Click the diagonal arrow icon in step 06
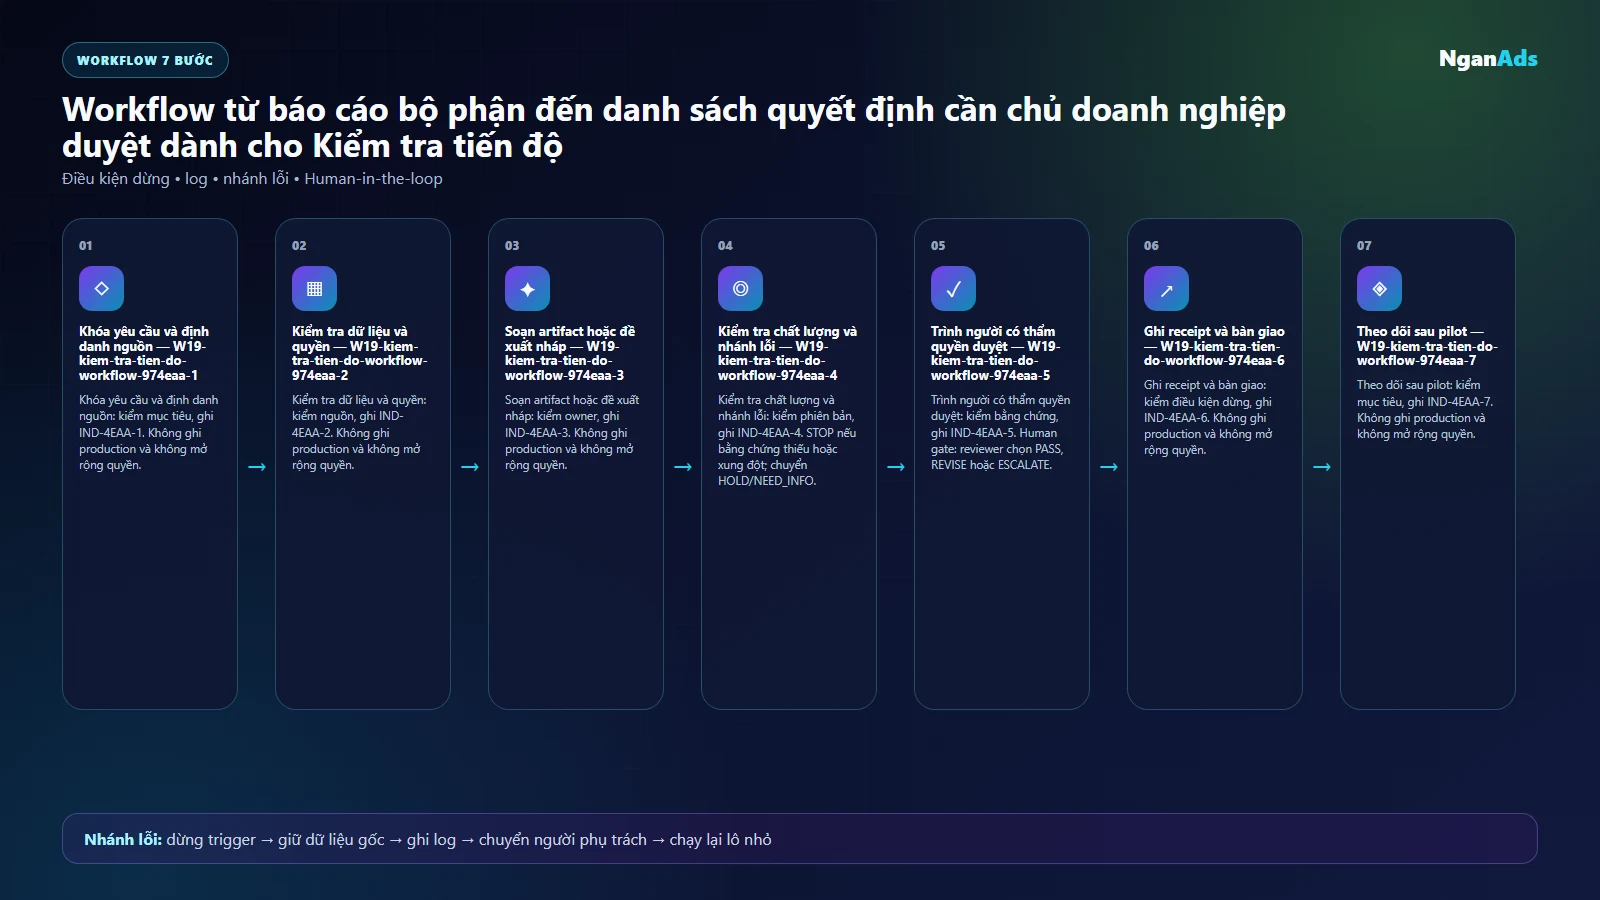 pos(1166,288)
